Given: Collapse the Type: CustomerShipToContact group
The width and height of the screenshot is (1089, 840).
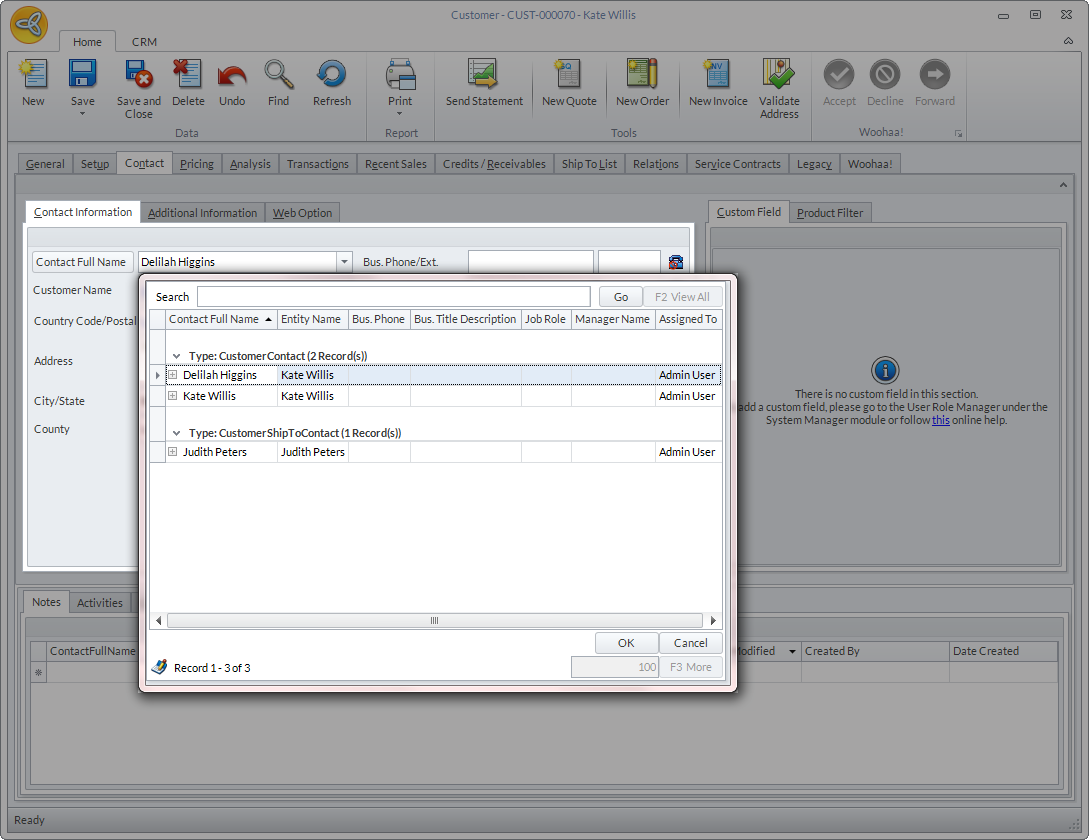Looking at the screenshot, I should (177, 433).
